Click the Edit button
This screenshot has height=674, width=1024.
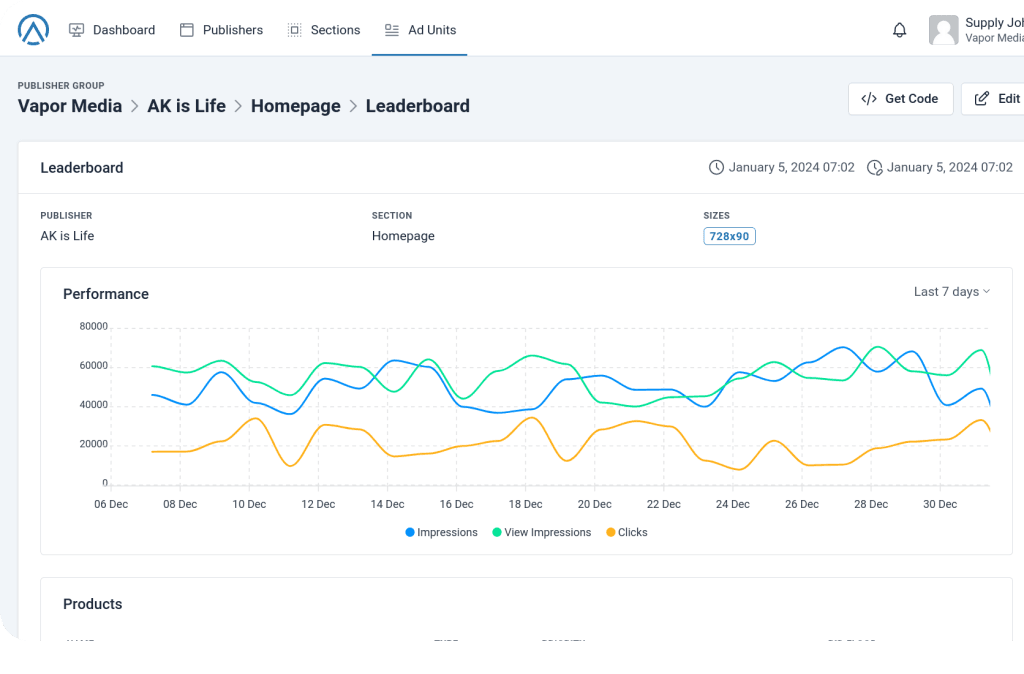(x=993, y=99)
